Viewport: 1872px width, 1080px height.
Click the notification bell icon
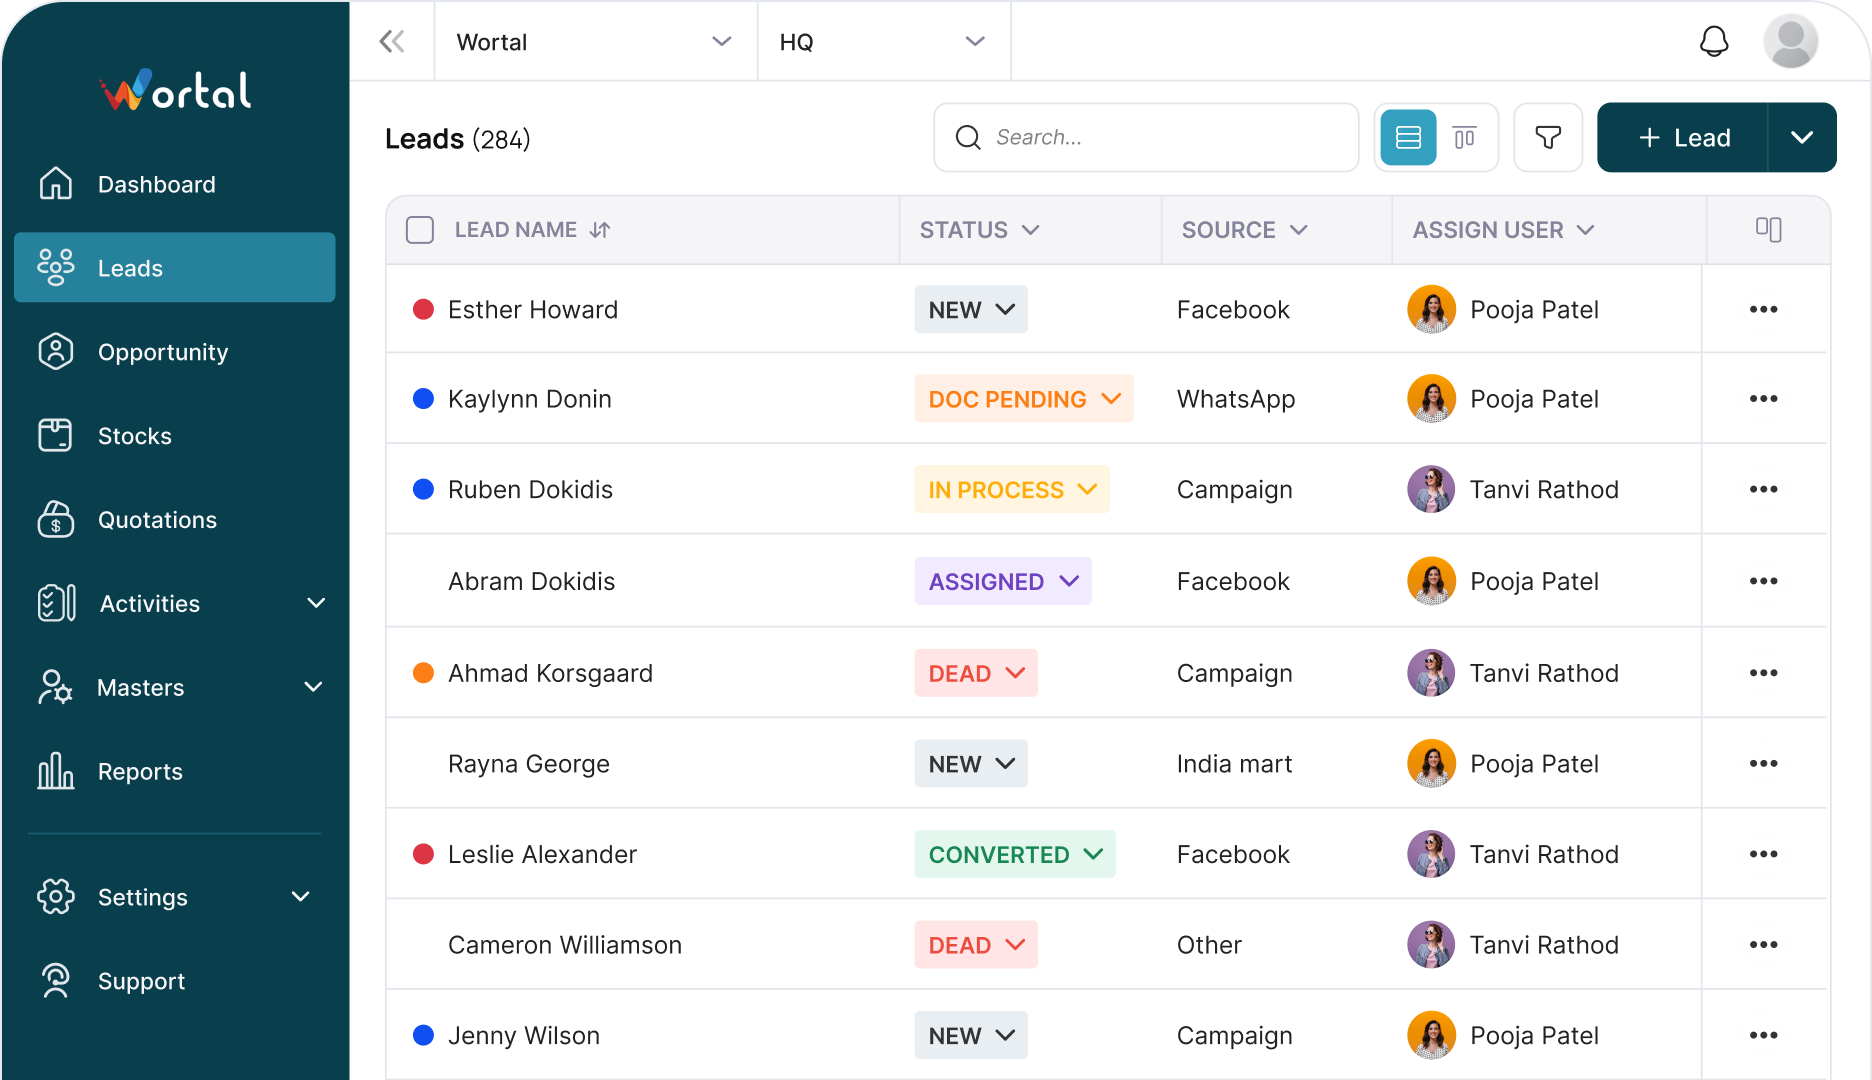1714,41
